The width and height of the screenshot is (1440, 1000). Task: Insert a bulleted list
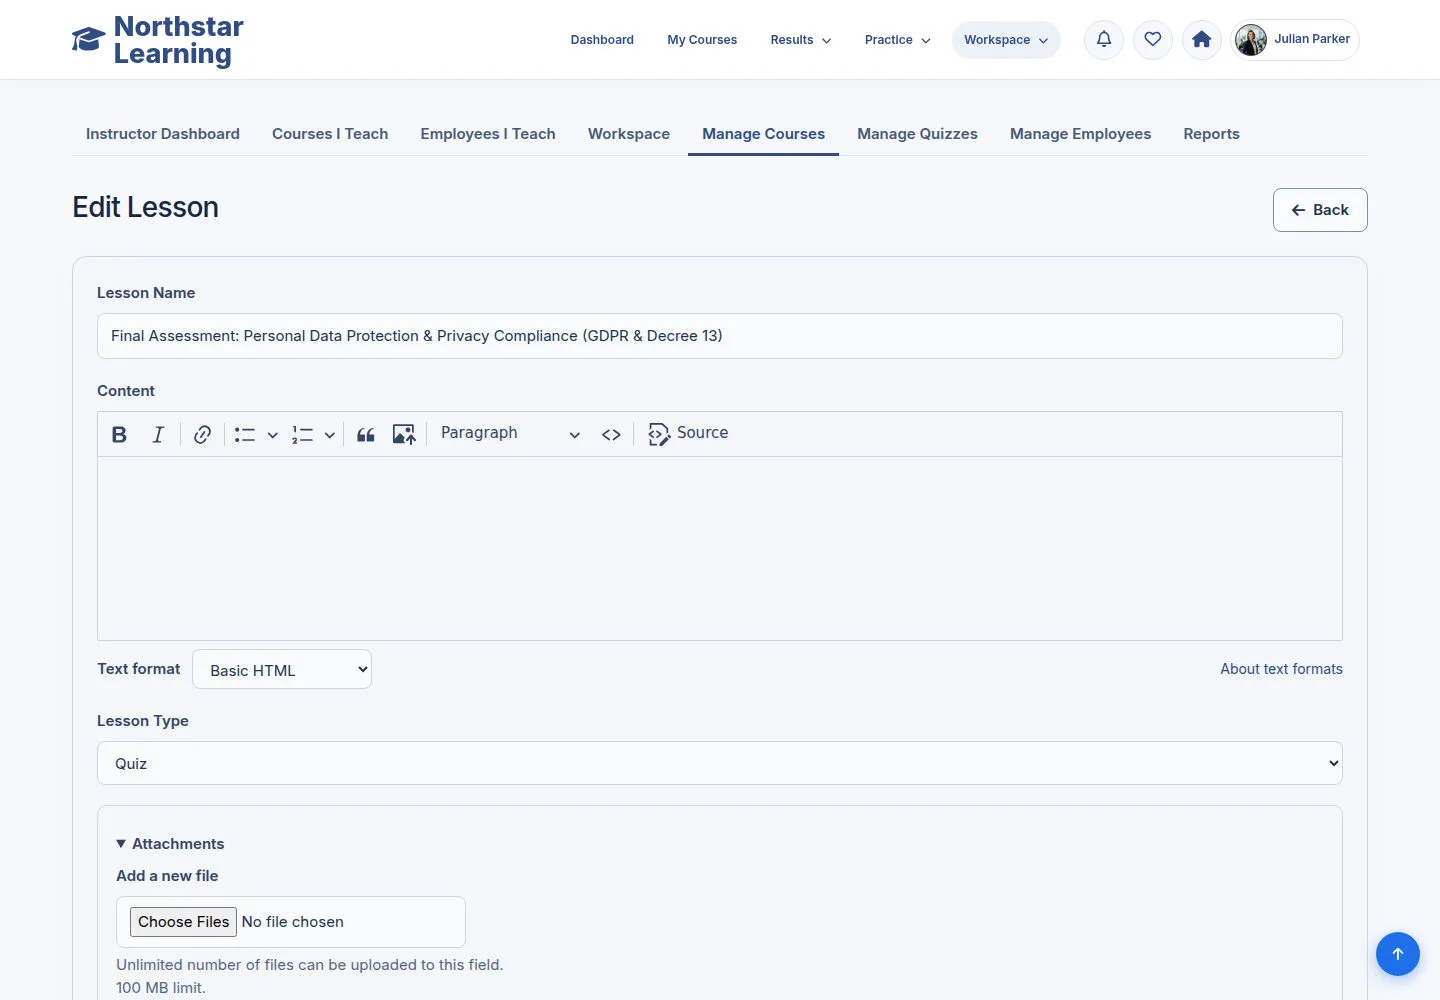[x=245, y=434]
